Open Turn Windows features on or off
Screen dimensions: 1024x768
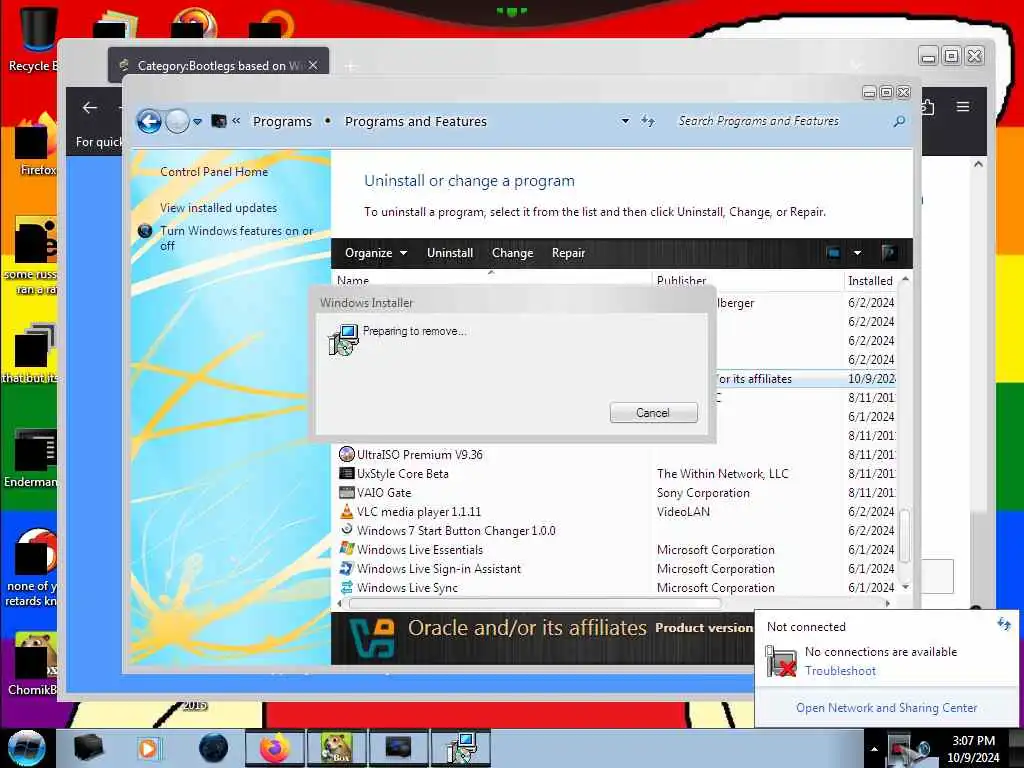[x=236, y=238]
